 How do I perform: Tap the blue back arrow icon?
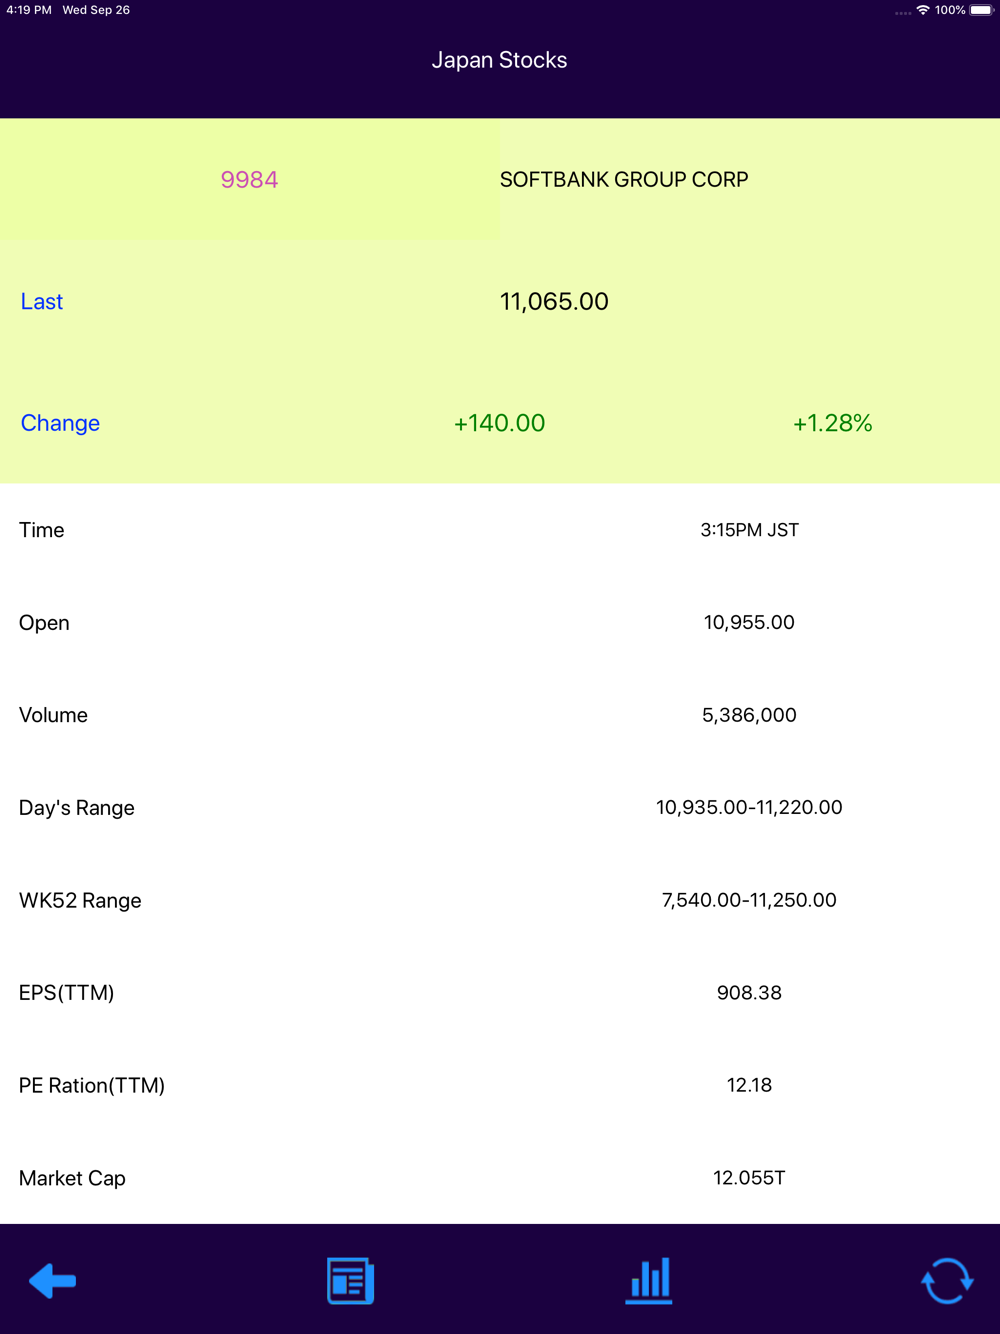tap(53, 1280)
